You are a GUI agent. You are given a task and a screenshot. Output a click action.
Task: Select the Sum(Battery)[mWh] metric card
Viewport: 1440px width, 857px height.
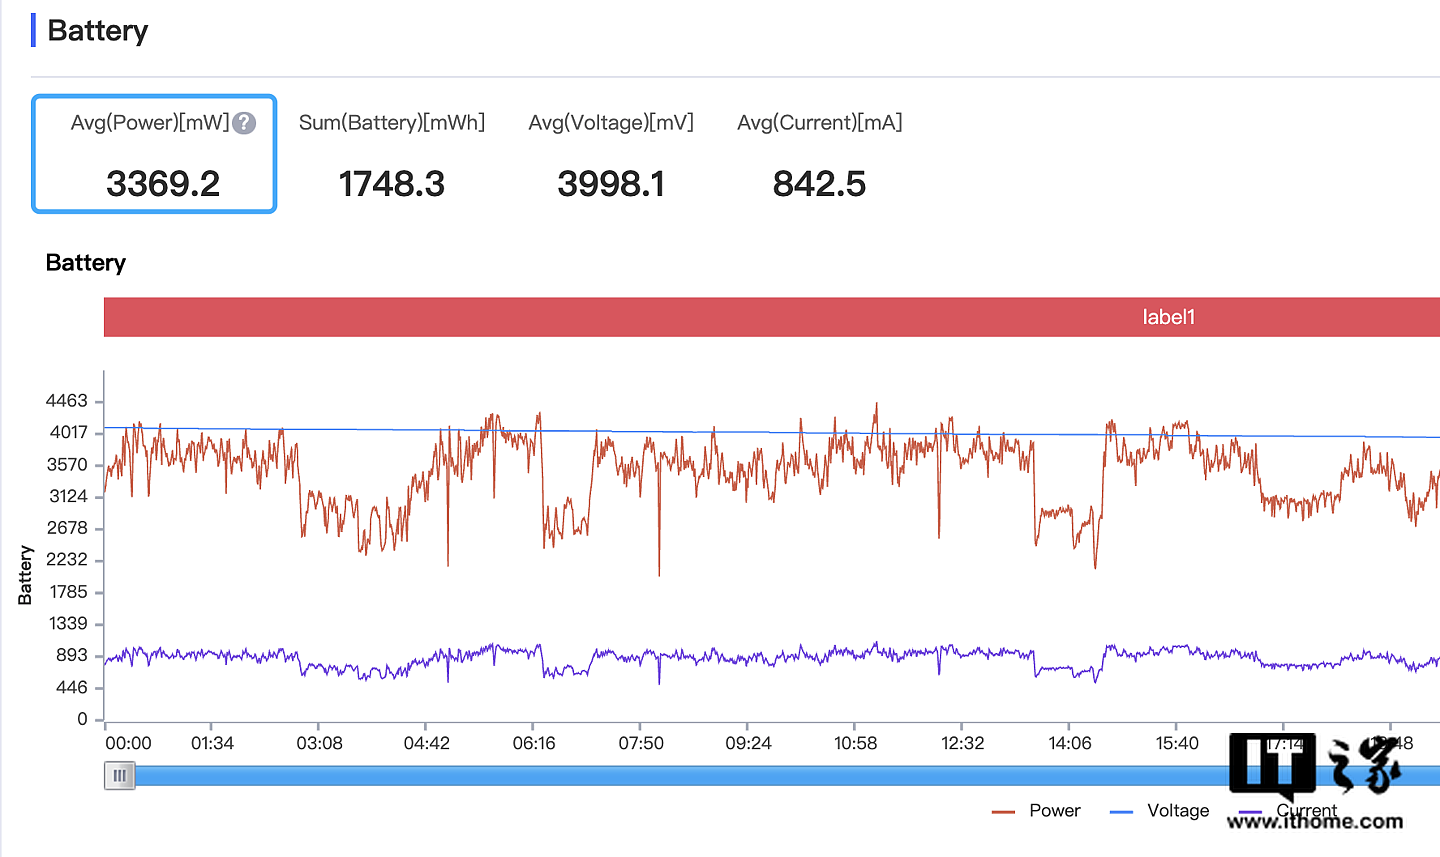tap(392, 153)
